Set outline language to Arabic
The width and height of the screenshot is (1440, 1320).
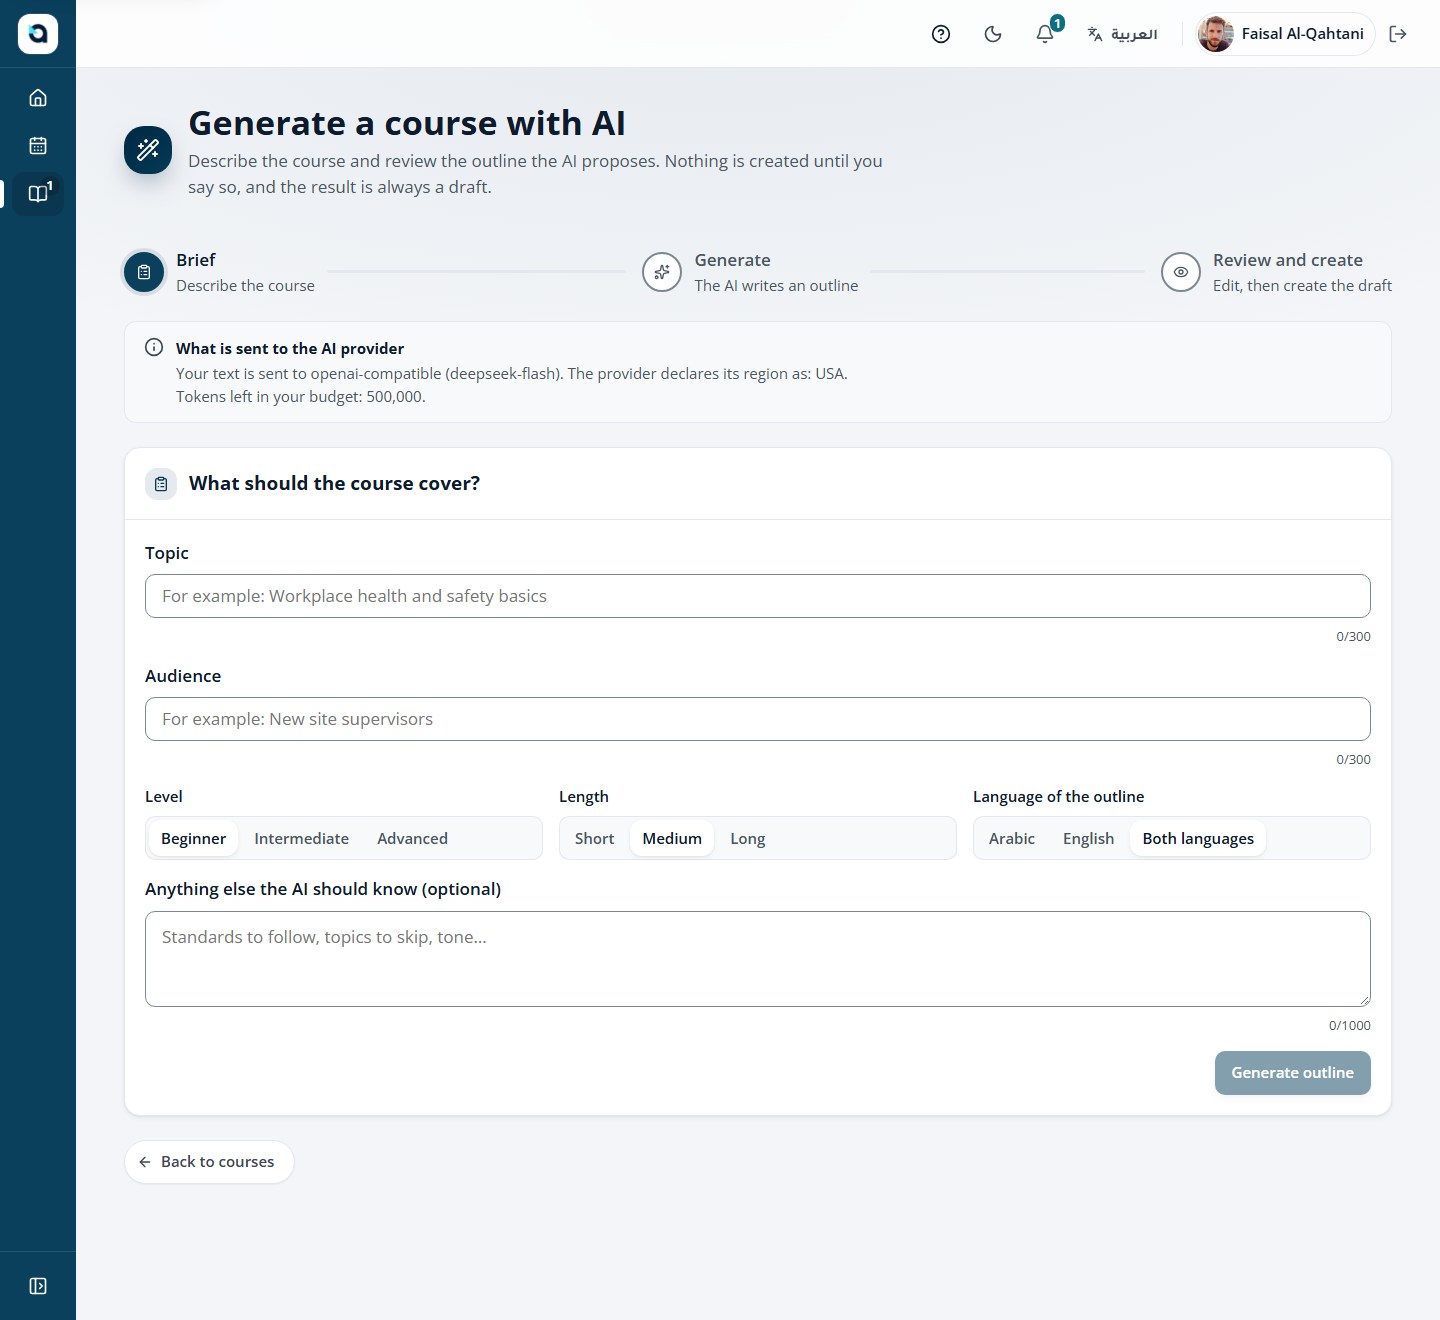(x=1012, y=838)
